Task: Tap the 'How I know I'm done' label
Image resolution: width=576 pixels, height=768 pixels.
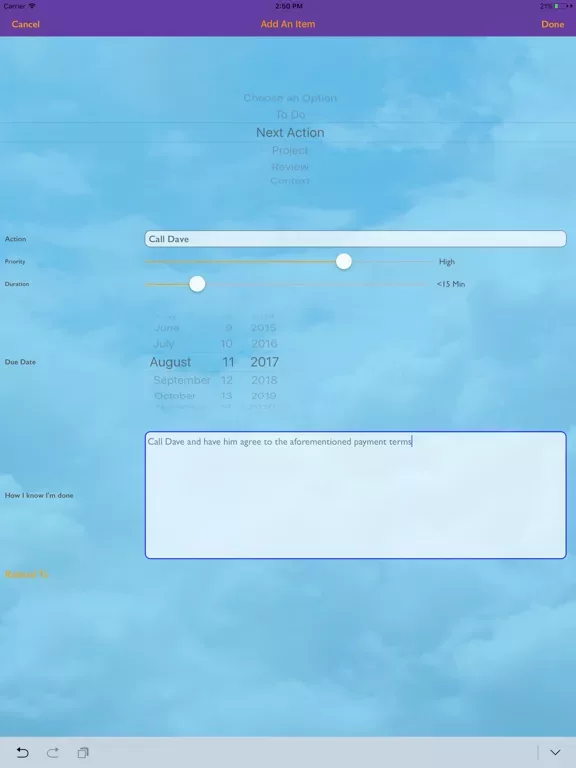Action: 39,495
